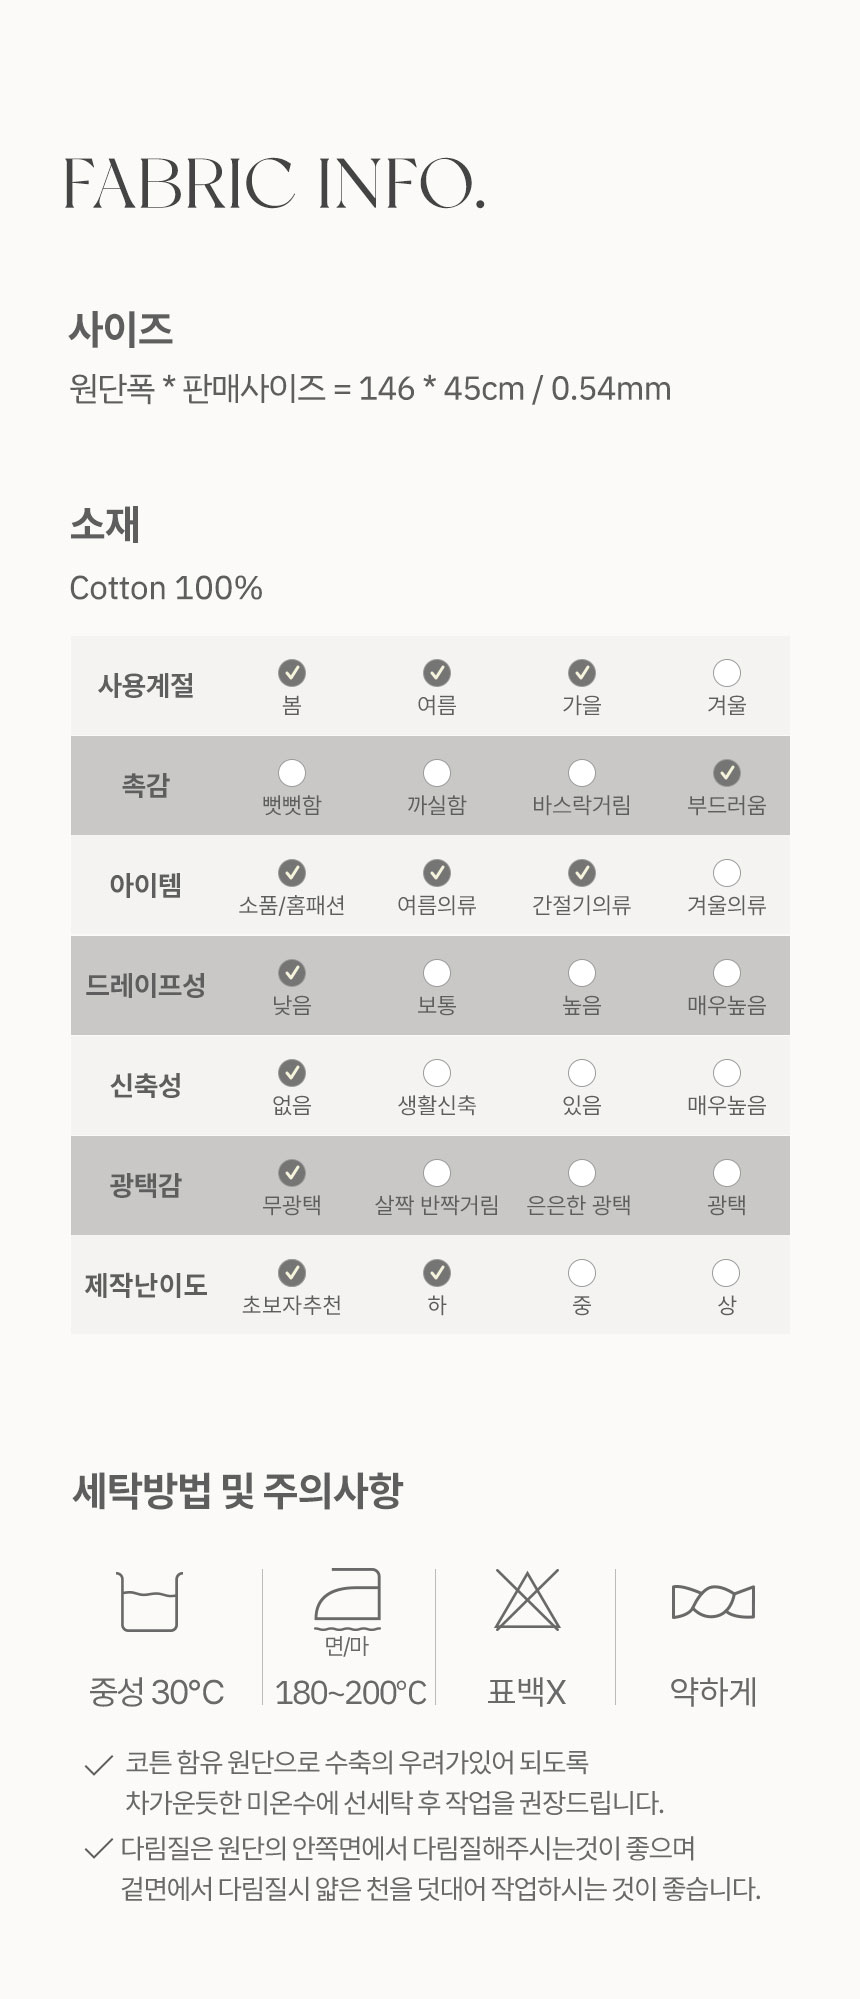
Task: Click the Cotton 100% material text
Action: coord(166,588)
